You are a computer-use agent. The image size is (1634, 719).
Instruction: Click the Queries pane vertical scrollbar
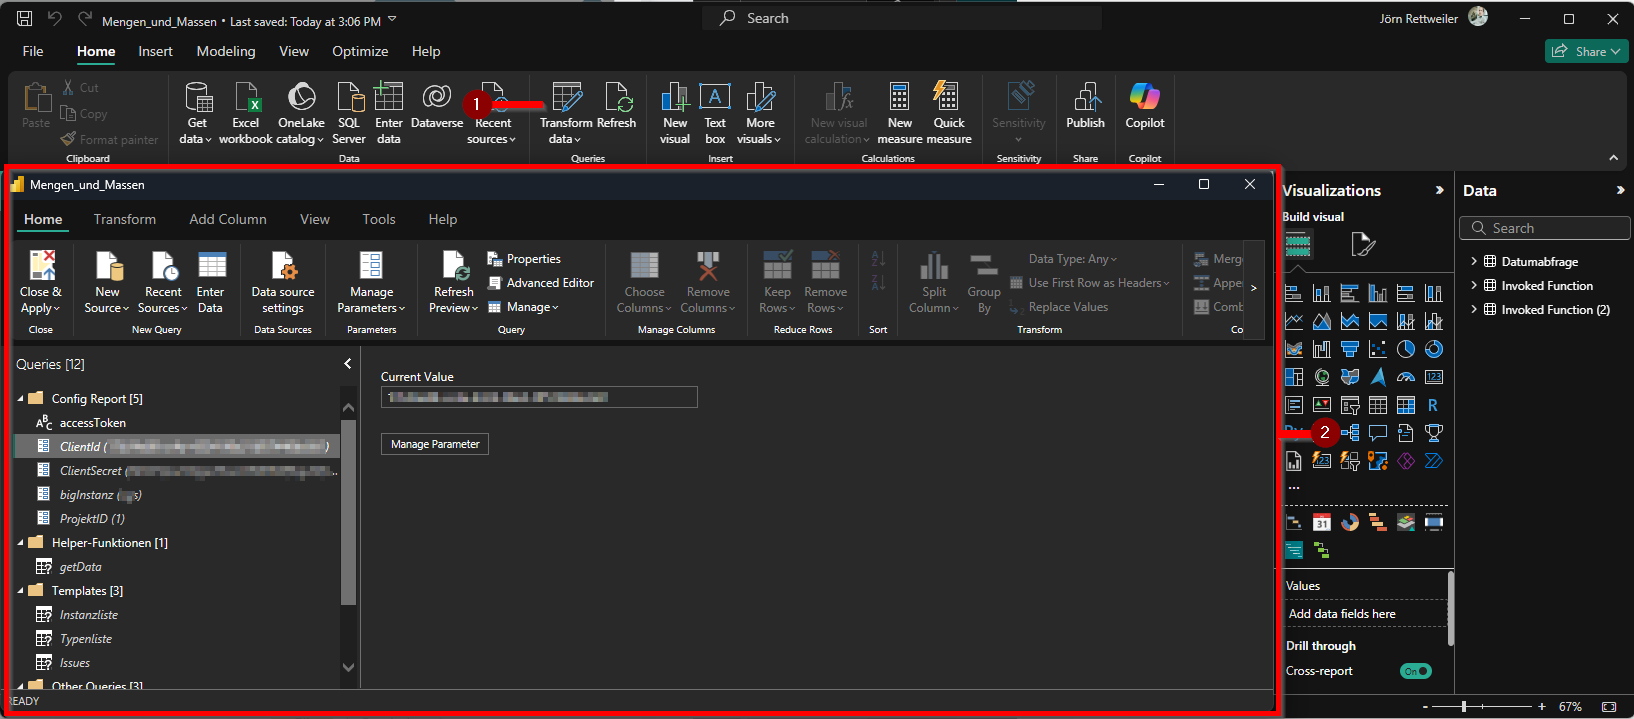point(348,510)
